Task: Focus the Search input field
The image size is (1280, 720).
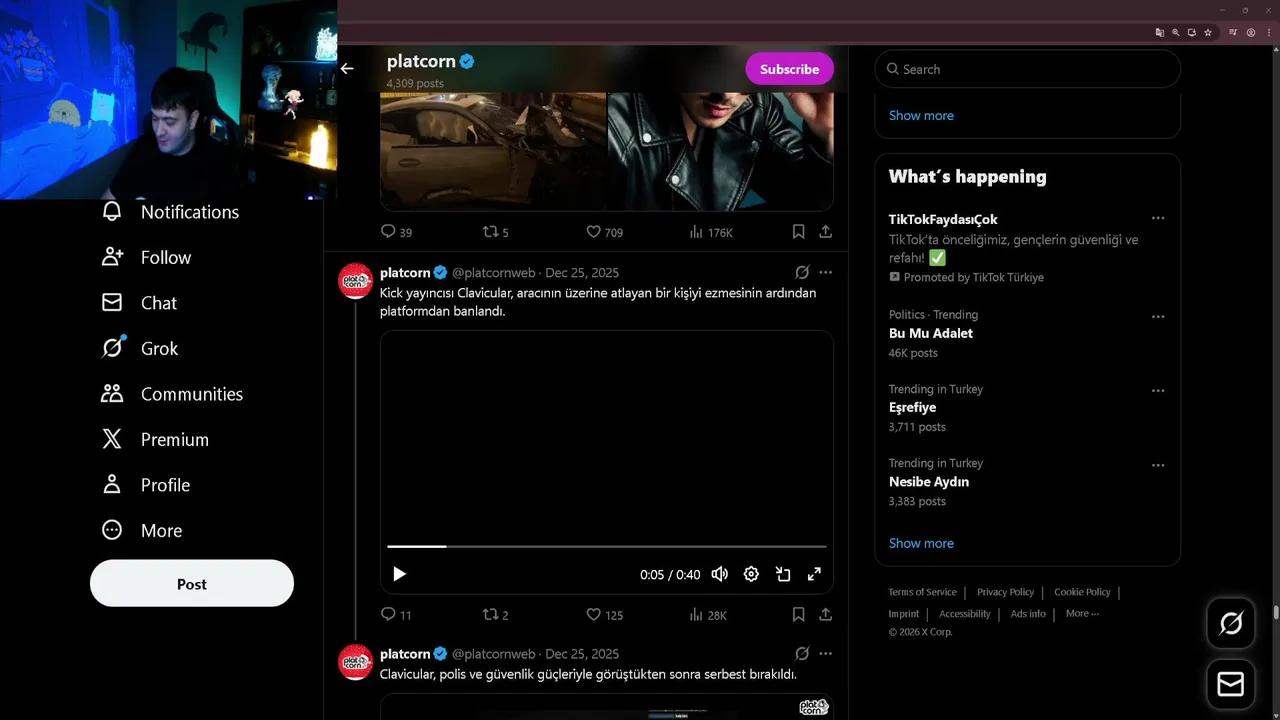Action: (x=1028, y=69)
